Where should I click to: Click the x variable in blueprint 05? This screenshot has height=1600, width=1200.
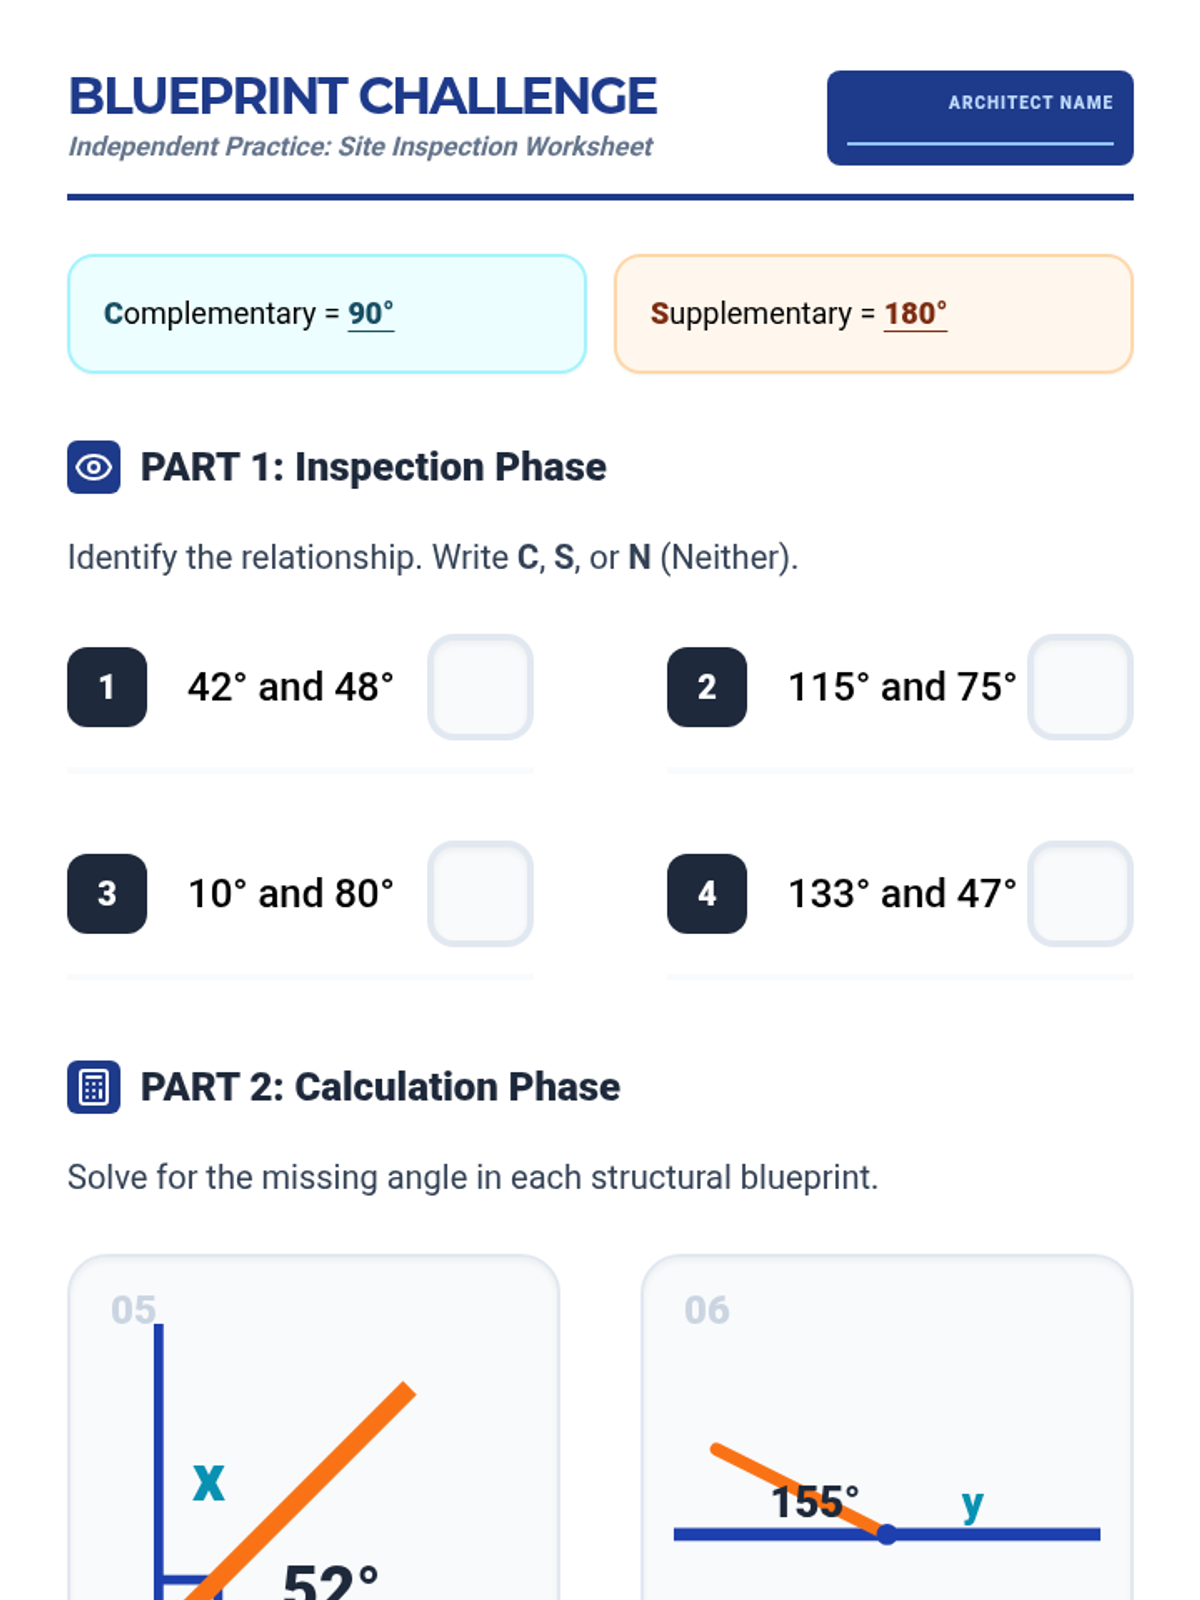[x=209, y=1481]
